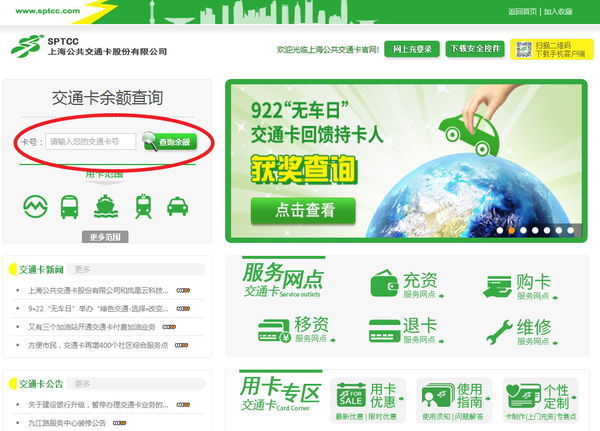Click the magnifier icon on 查询余额 button
This screenshot has width=600, height=431.
[x=150, y=140]
